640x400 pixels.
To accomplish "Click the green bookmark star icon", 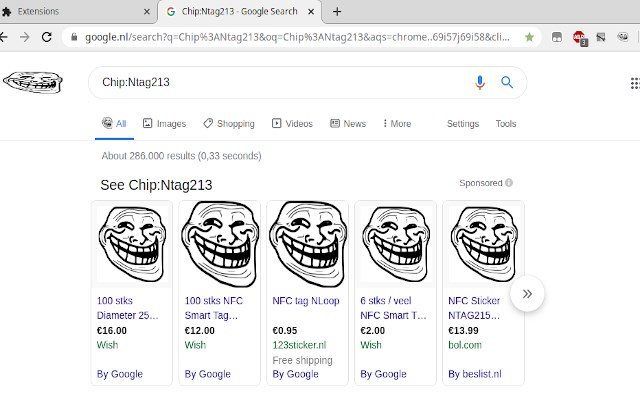I will point(529,37).
